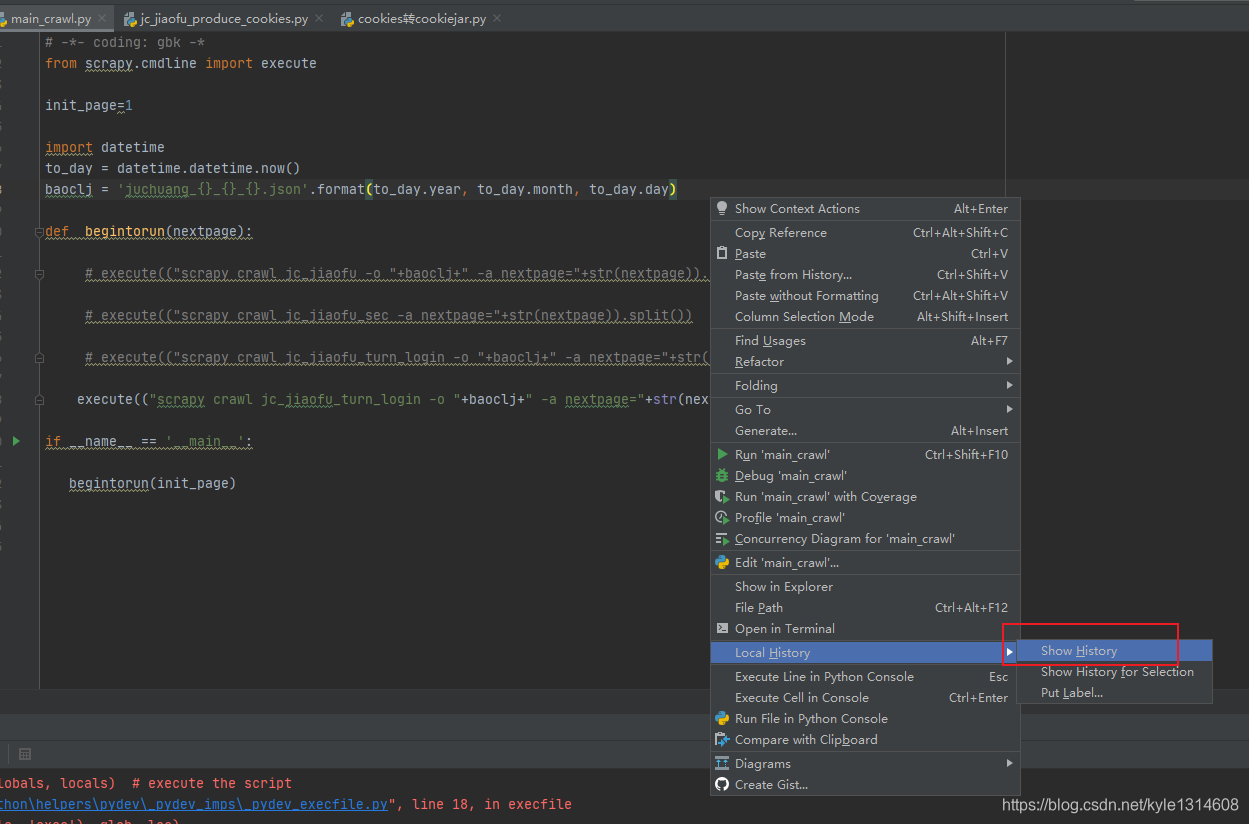Click clipboard icon next to Paste
1249x824 pixels.
722,254
